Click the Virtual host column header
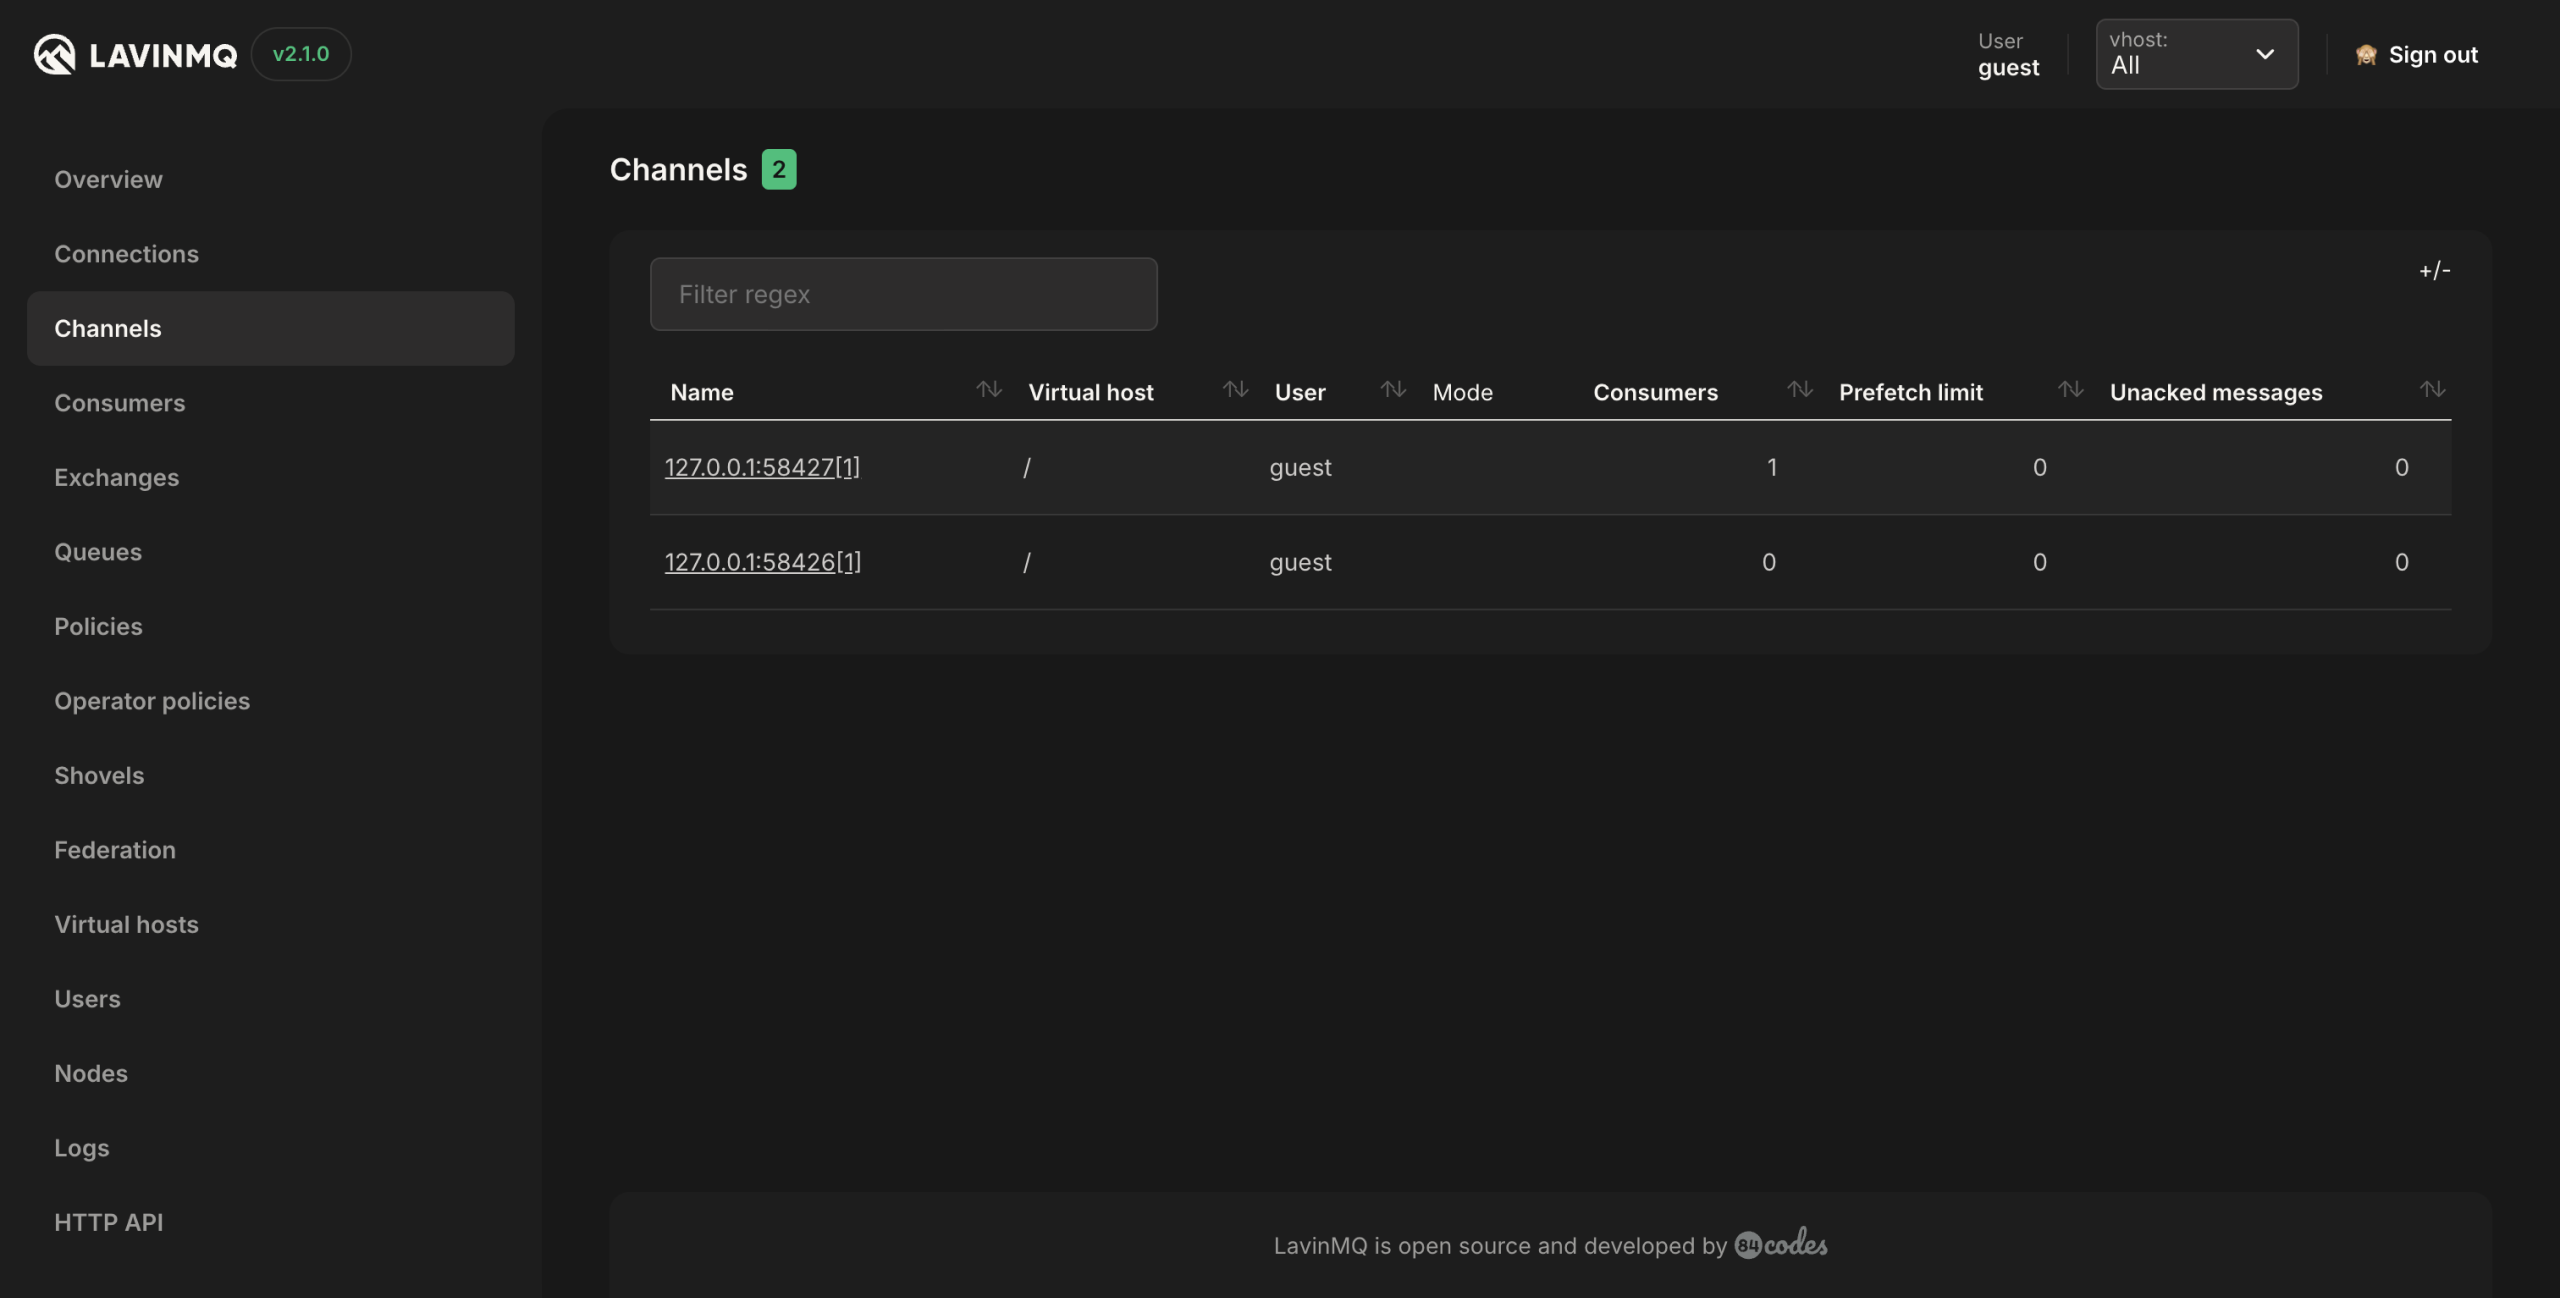This screenshot has height=1298, width=2560. [x=1091, y=392]
